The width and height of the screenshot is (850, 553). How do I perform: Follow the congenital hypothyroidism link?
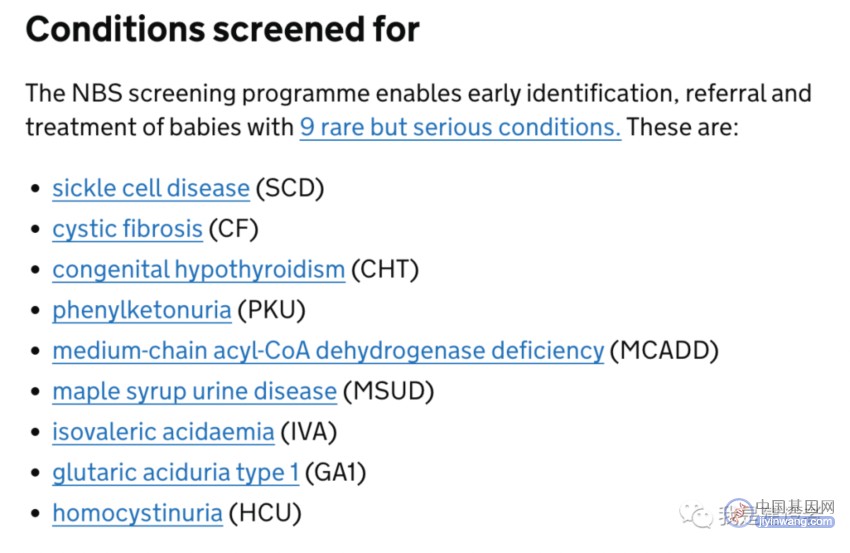198,269
